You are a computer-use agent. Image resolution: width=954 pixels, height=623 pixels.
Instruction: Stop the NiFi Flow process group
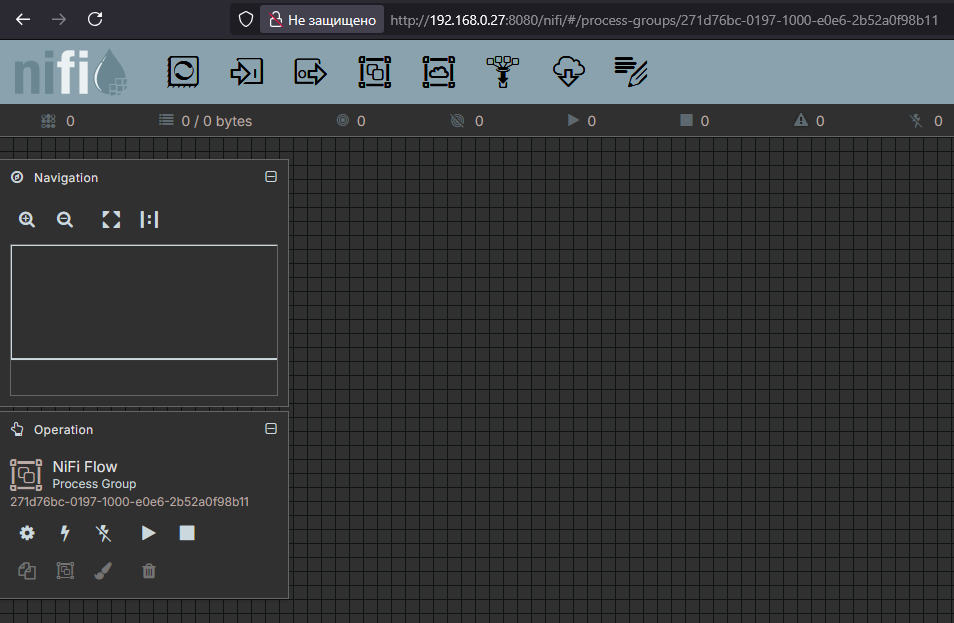pyautogui.click(x=186, y=533)
